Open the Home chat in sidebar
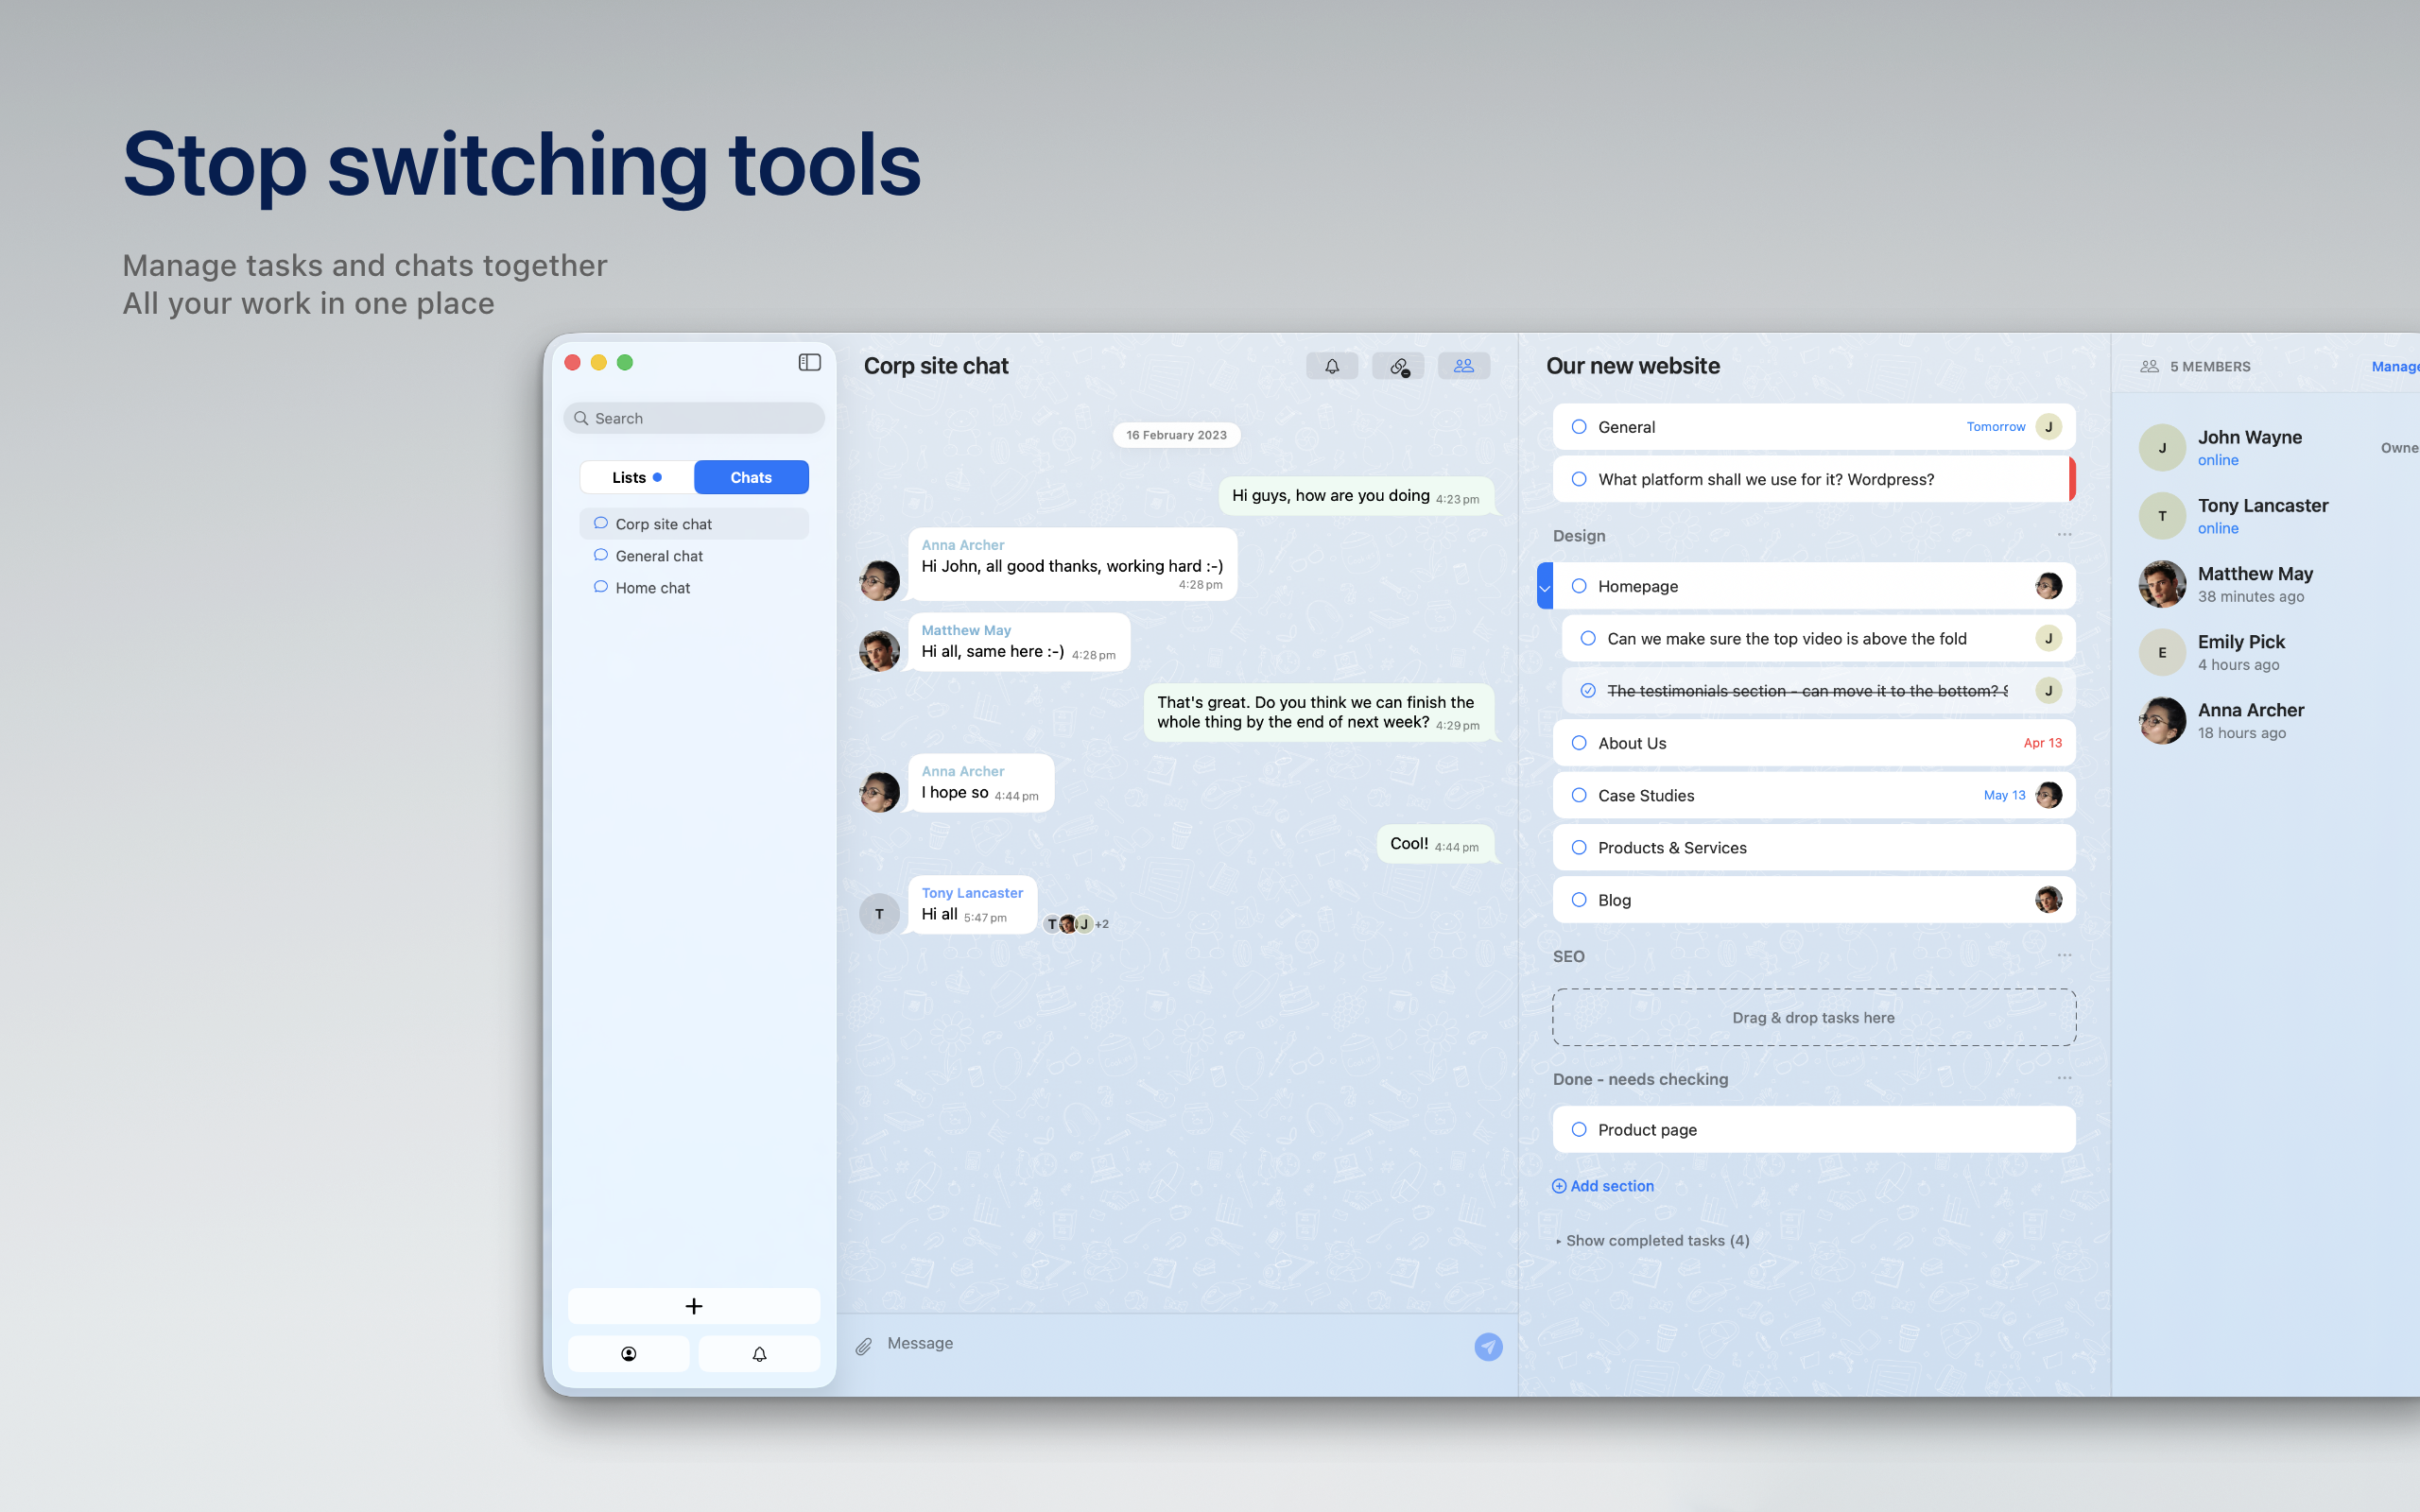Screen dimensions: 2420x1512 694,587
